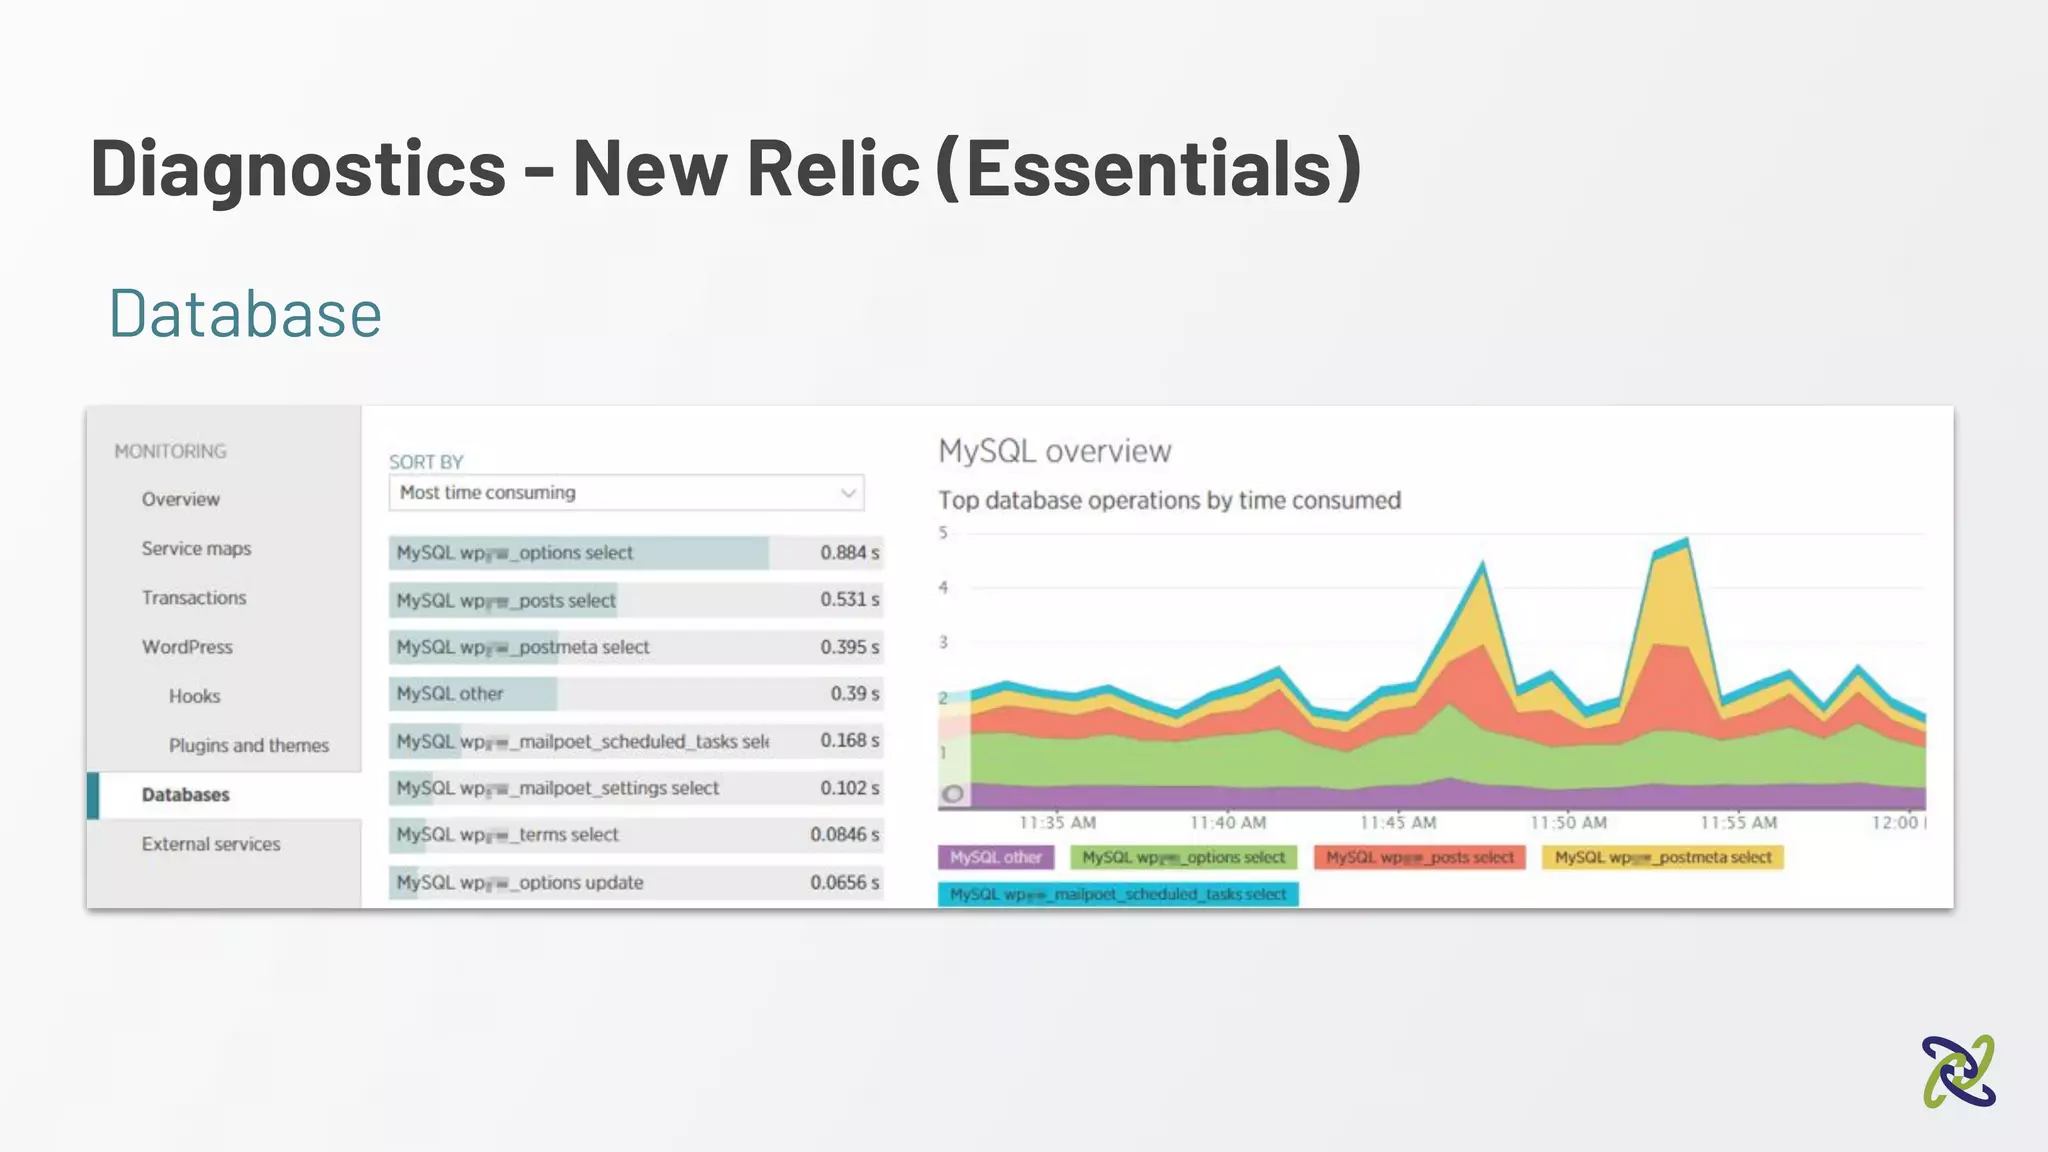Go to Service maps in sidebar
The width and height of the screenshot is (2048, 1152).
pos(196,548)
